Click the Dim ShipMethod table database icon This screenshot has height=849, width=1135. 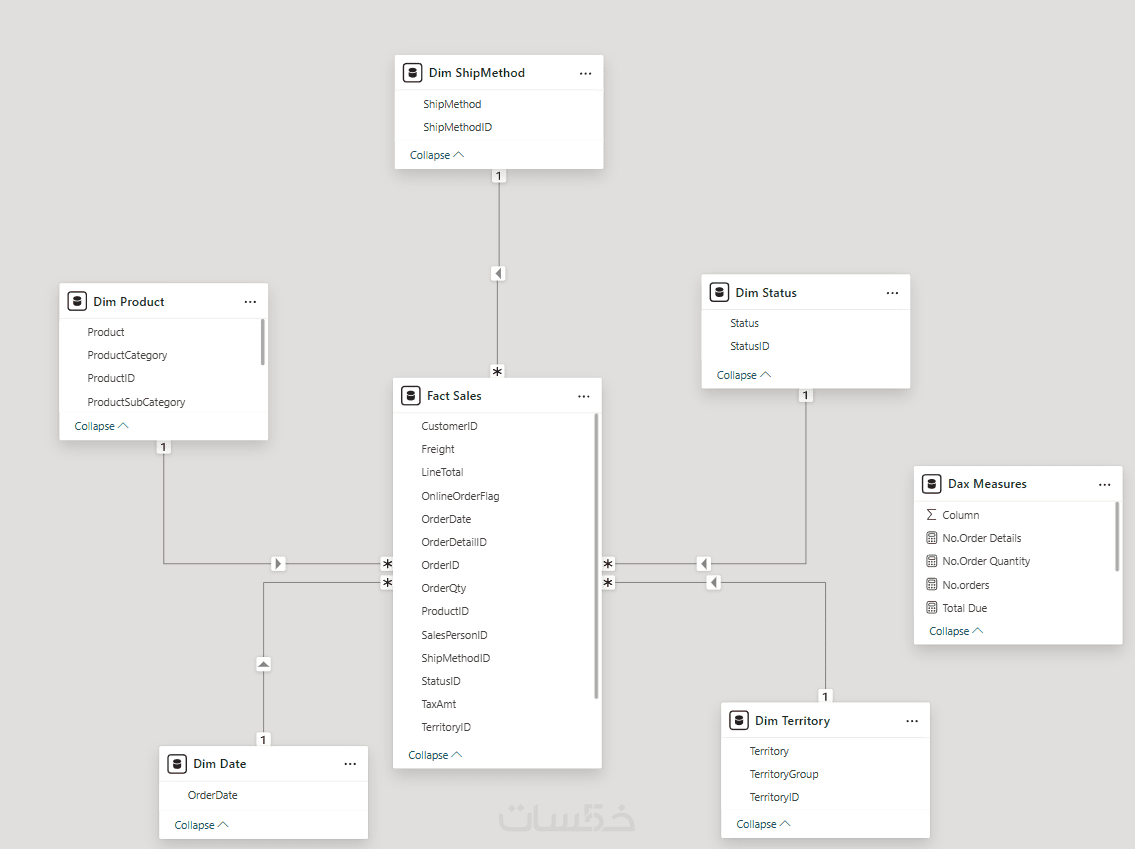pos(412,73)
